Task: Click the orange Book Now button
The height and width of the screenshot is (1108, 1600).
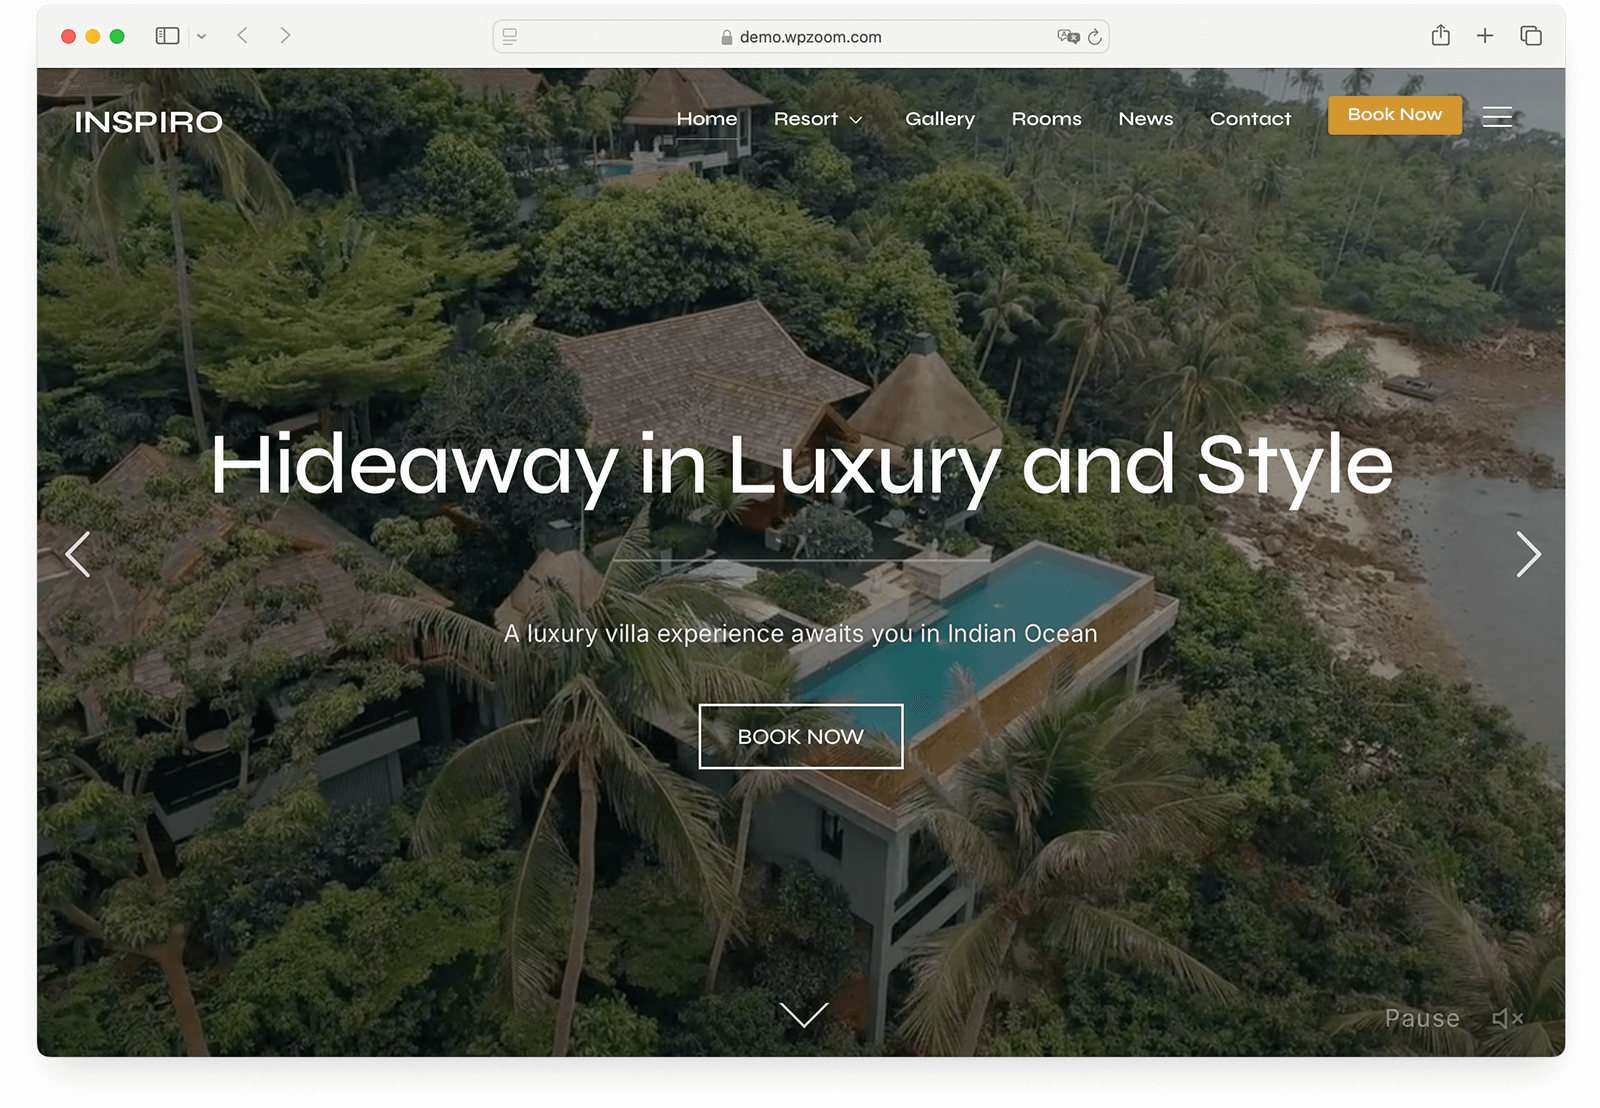Action: coord(1394,115)
